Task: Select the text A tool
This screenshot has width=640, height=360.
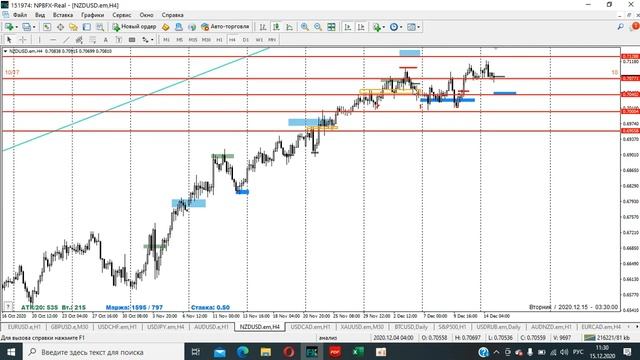Action: (x=106, y=40)
